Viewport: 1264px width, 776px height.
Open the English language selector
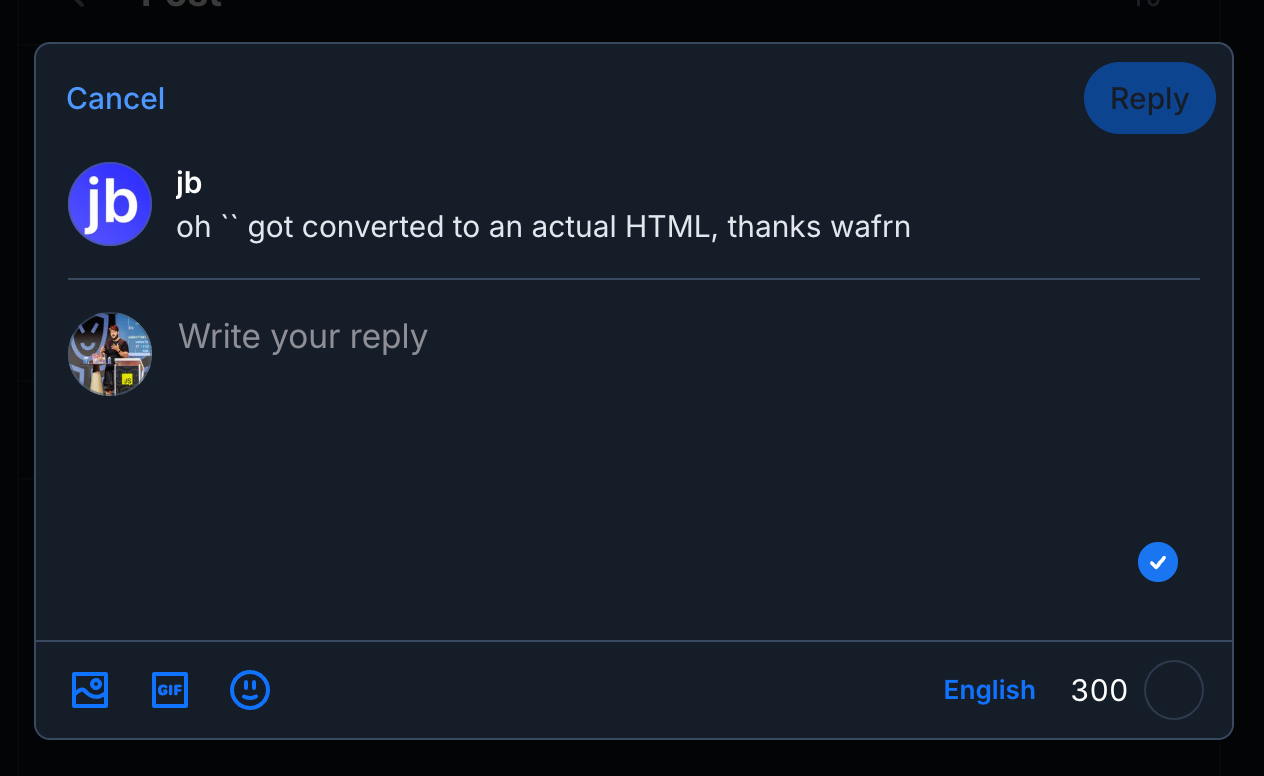click(989, 690)
